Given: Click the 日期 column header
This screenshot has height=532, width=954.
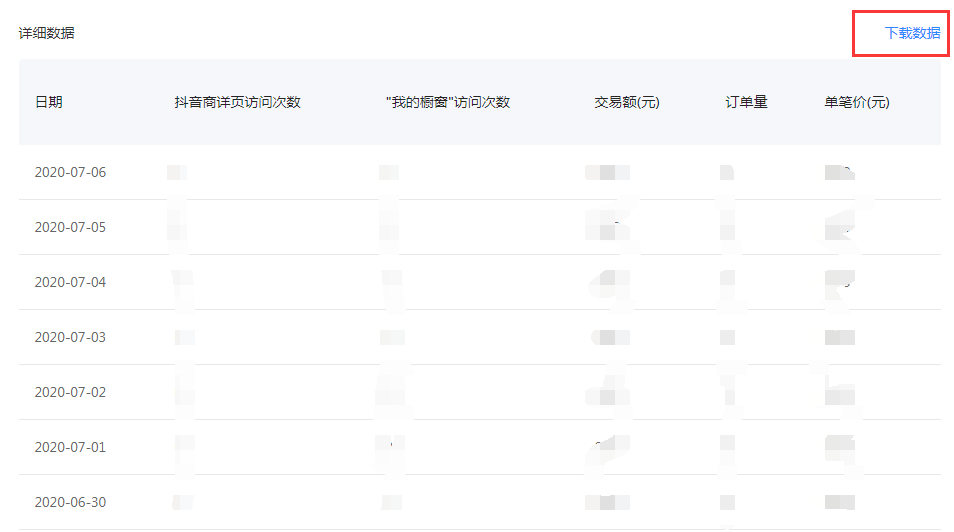Looking at the screenshot, I should tap(49, 102).
